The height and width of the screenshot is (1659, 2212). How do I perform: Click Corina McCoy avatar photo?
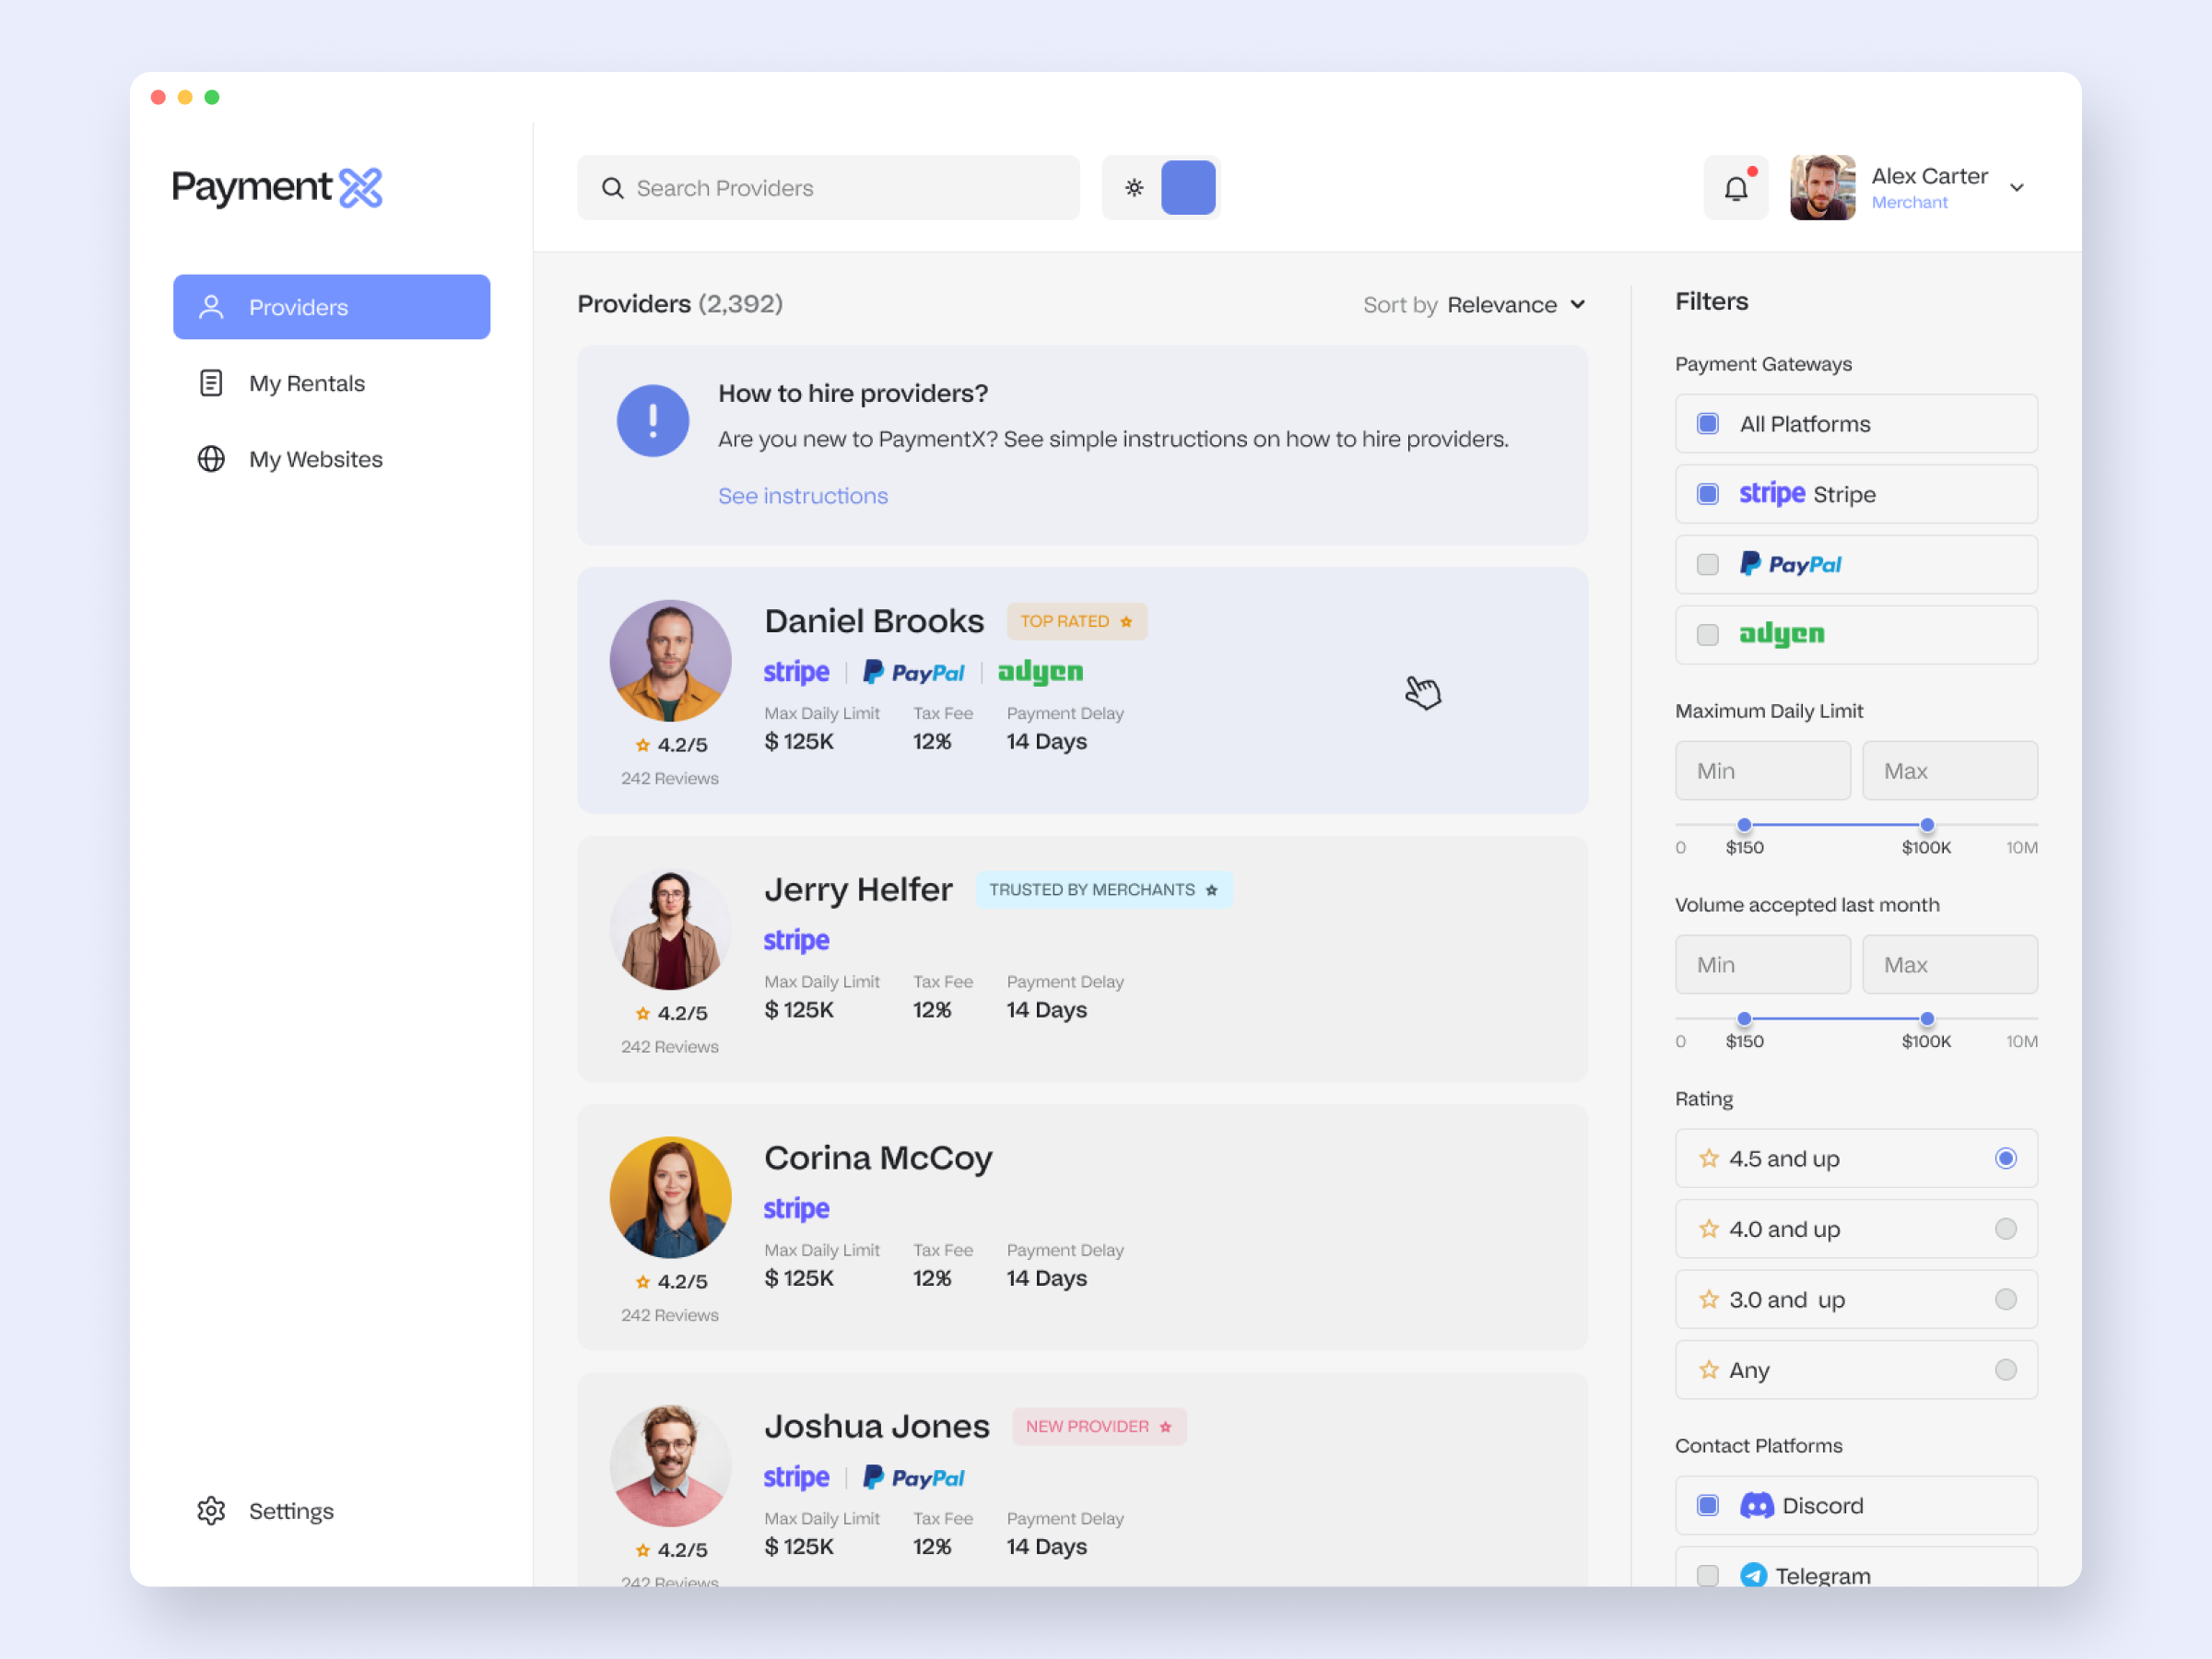pos(670,1198)
